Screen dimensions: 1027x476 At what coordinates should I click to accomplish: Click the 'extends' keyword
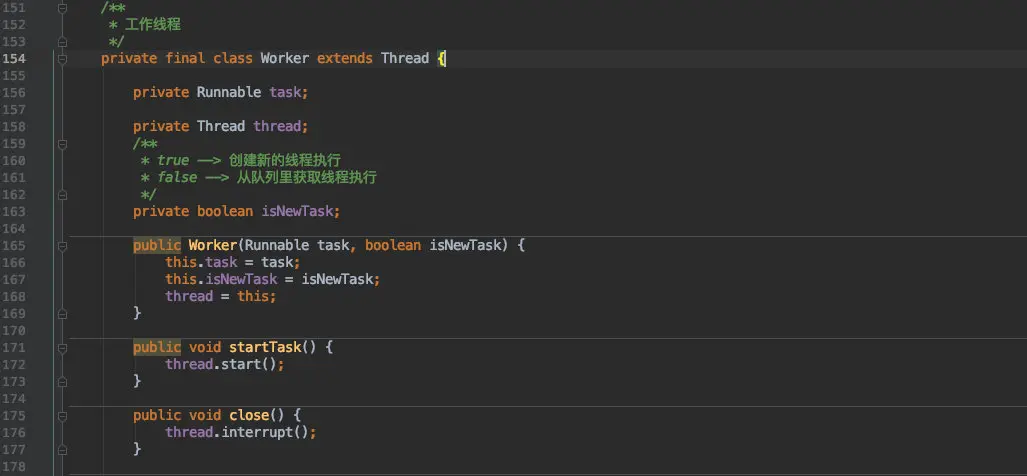345,58
